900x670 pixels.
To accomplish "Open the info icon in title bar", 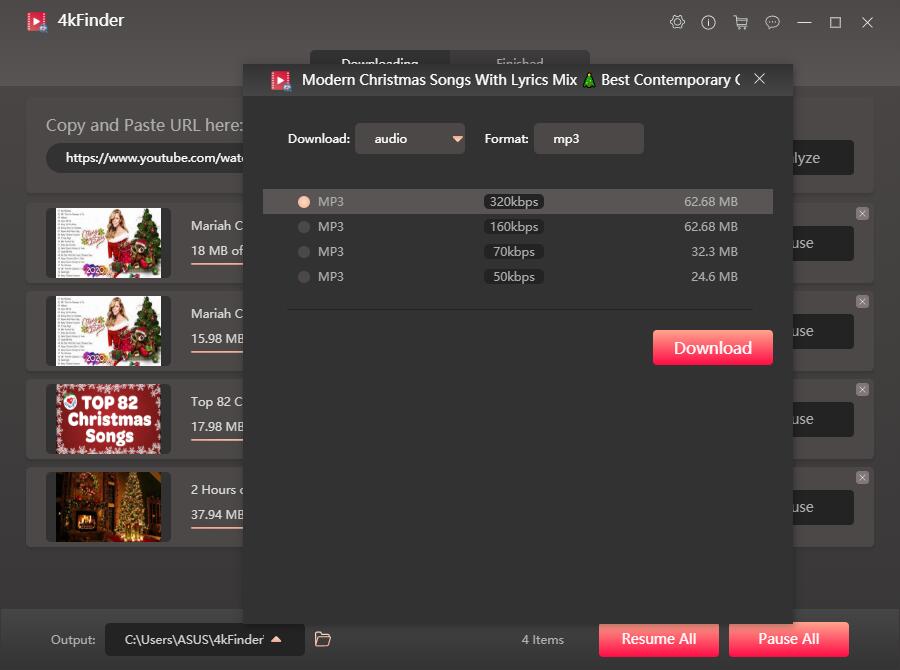I will tap(708, 22).
